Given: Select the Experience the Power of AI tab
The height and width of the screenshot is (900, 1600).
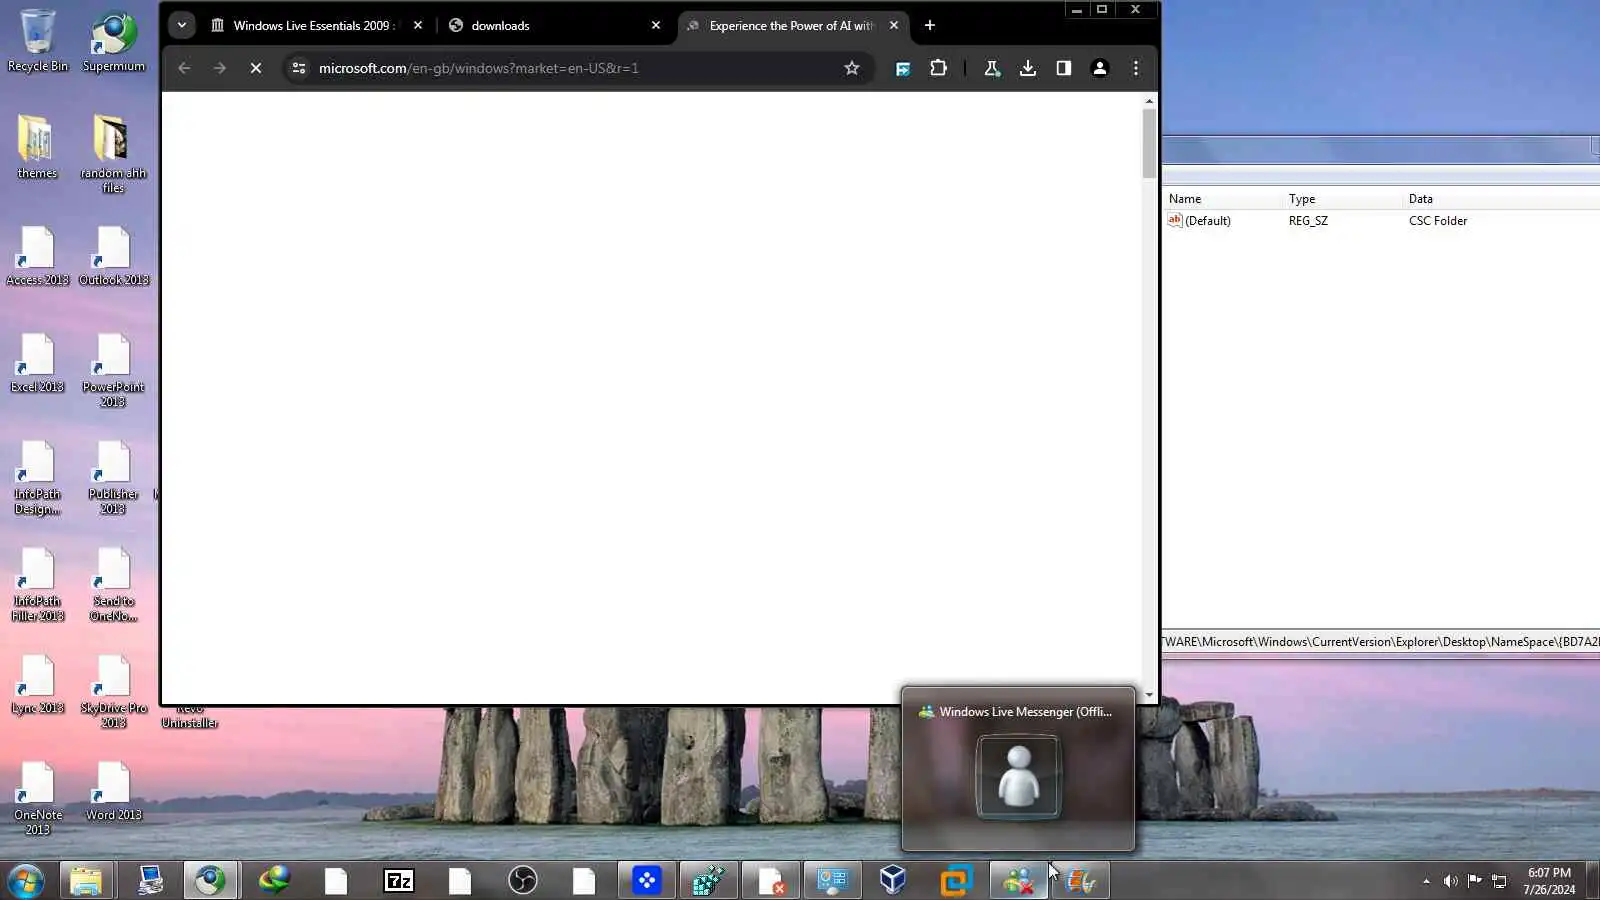Looking at the screenshot, I should coord(792,25).
